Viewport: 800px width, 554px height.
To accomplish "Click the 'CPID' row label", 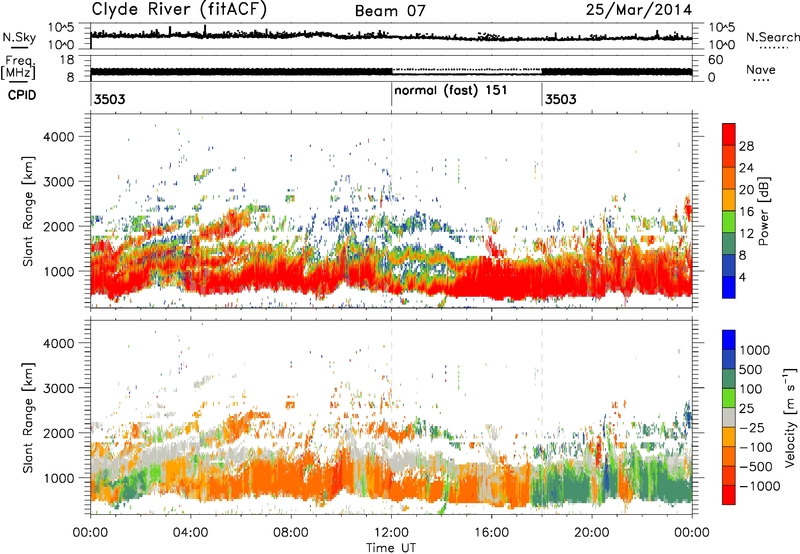I will pyautogui.click(x=21, y=95).
